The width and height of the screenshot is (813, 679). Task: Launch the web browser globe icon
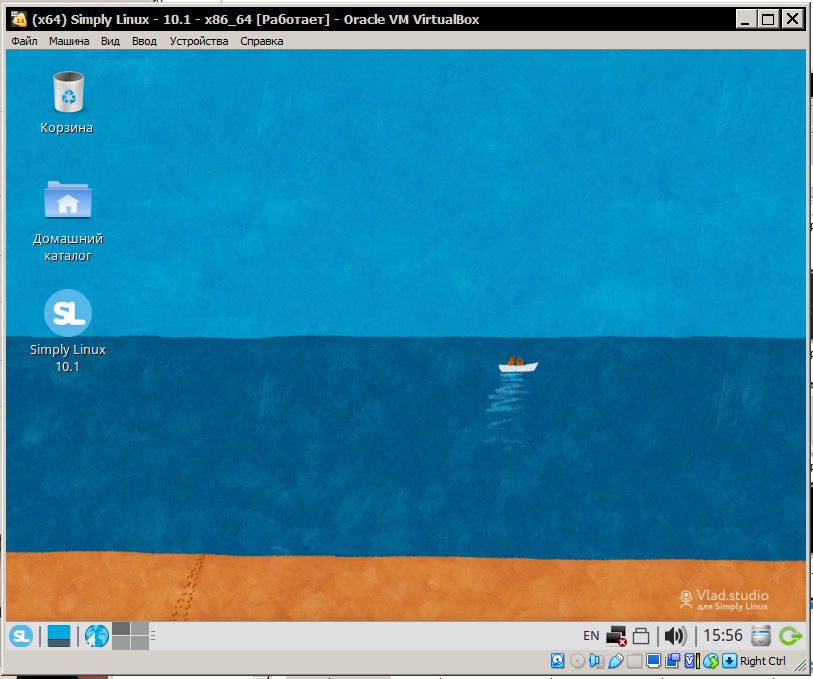tap(97, 635)
